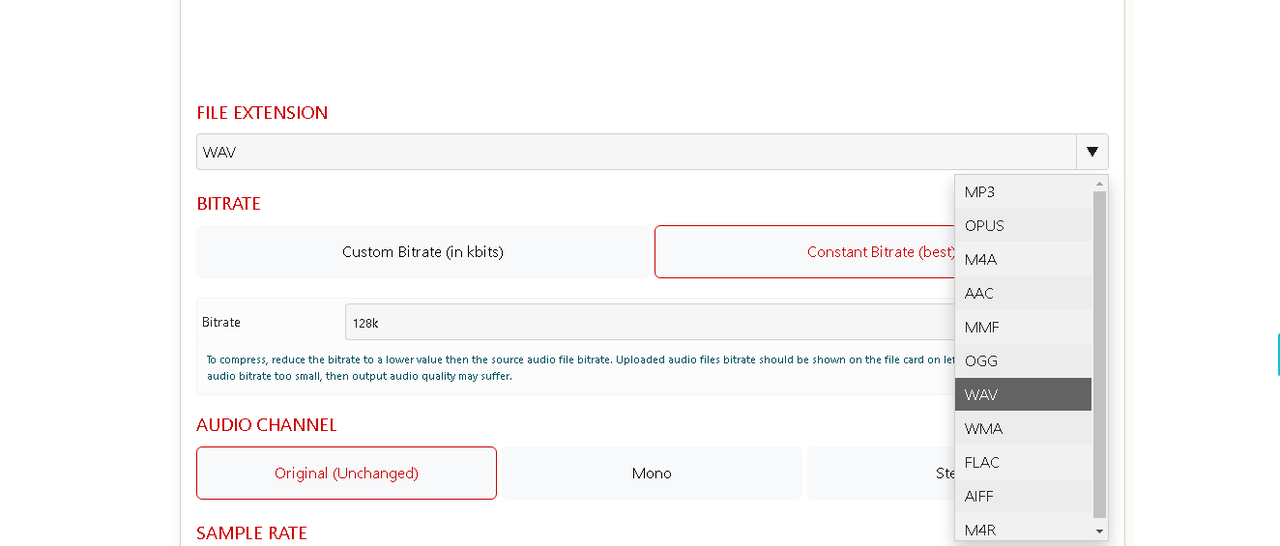
Task: Choose the MMF extension option
Action: pyautogui.click(x=1022, y=328)
